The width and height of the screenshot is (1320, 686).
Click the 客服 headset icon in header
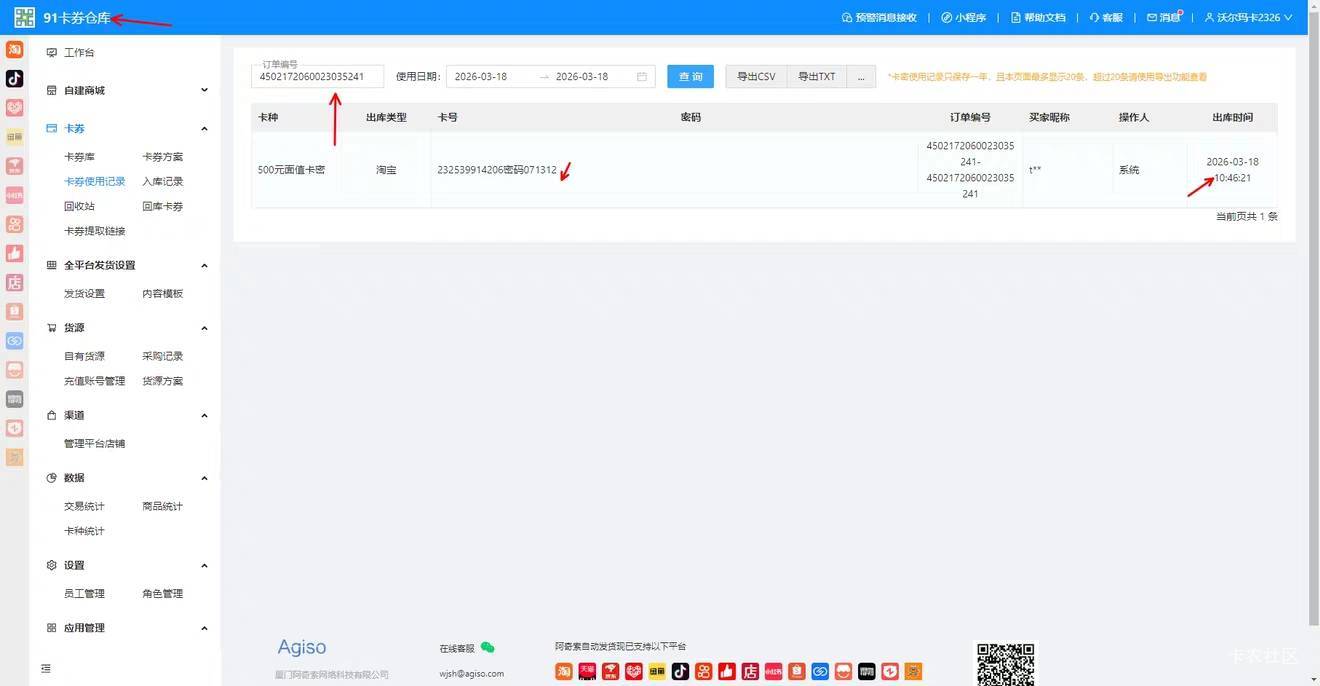tap(1094, 18)
